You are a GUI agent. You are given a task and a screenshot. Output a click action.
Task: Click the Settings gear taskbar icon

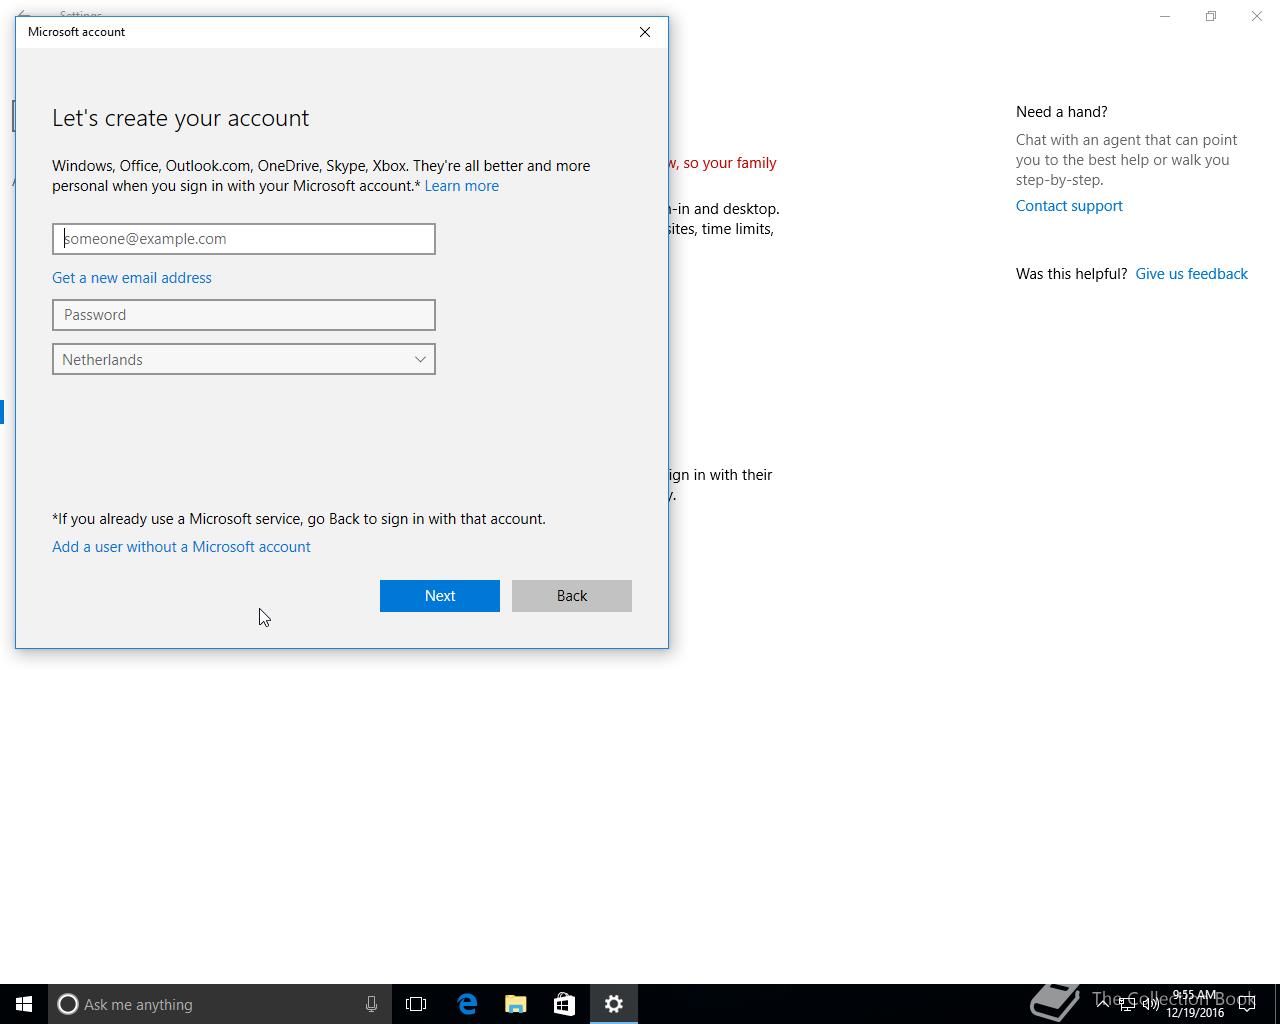[614, 1004]
